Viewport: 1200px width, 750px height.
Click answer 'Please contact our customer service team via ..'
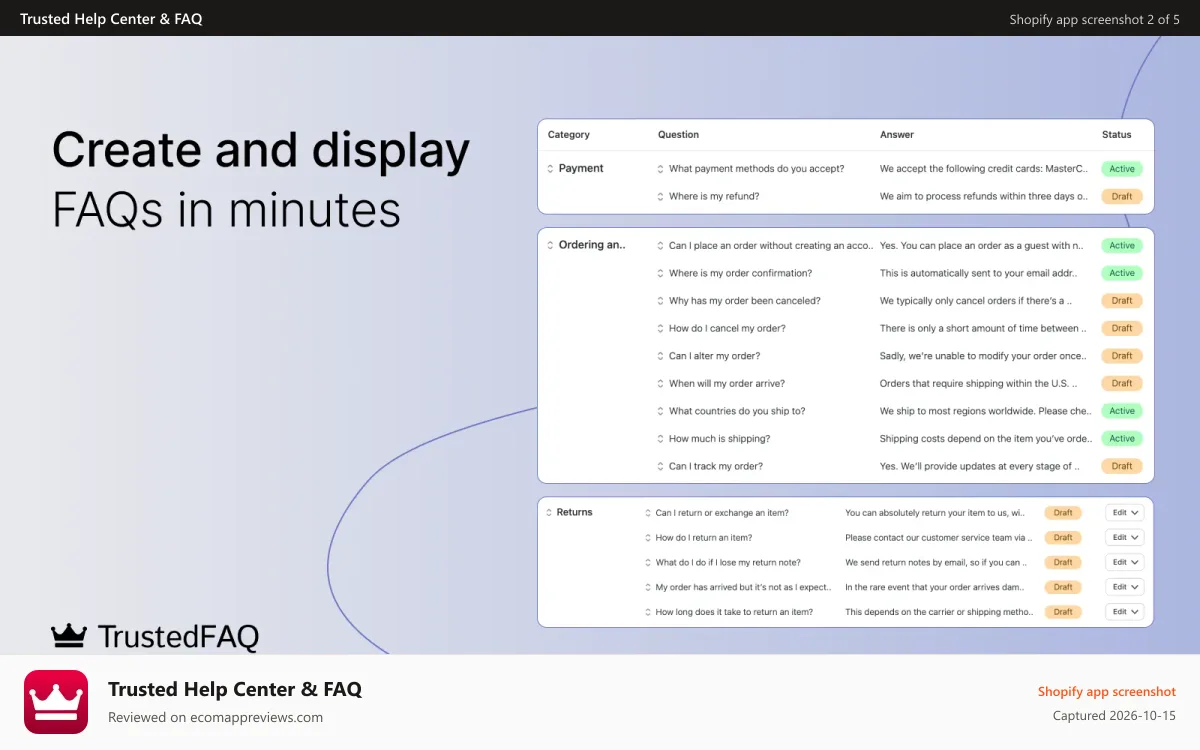(938, 537)
